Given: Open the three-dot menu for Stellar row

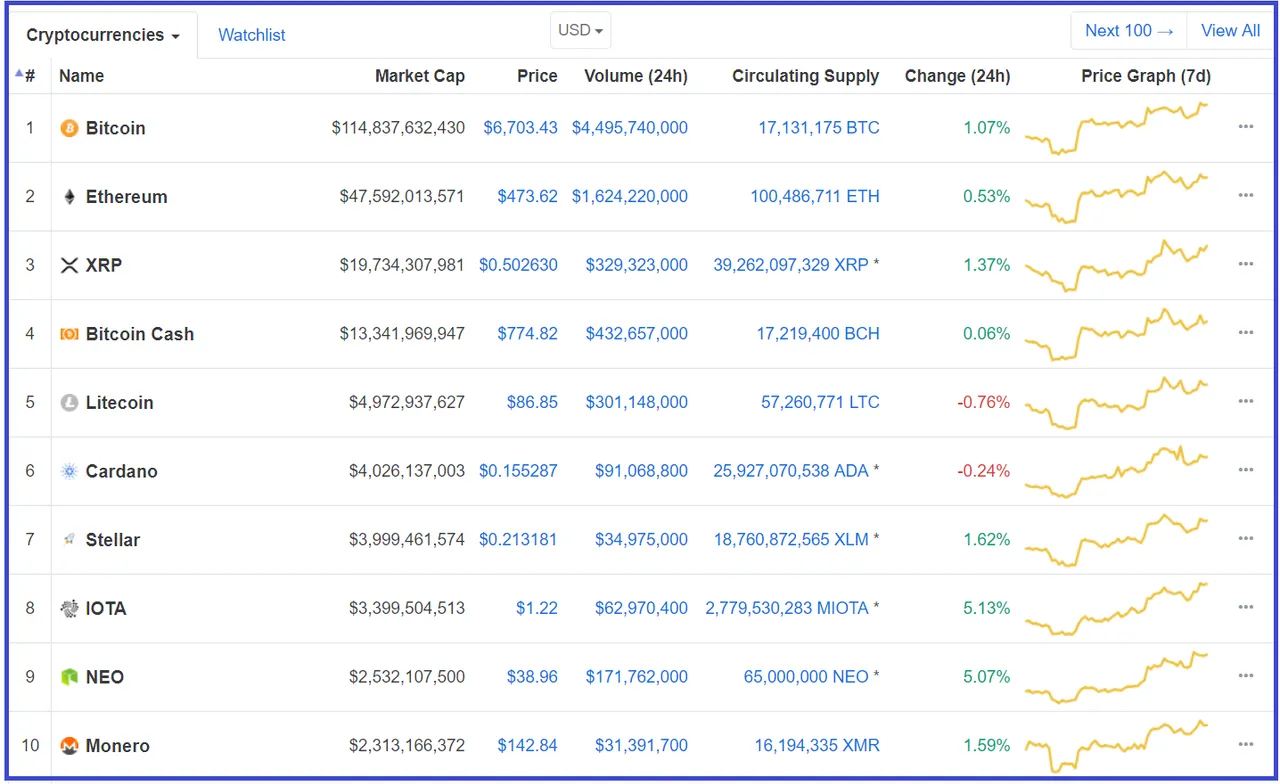Looking at the screenshot, I should coord(1246,538).
